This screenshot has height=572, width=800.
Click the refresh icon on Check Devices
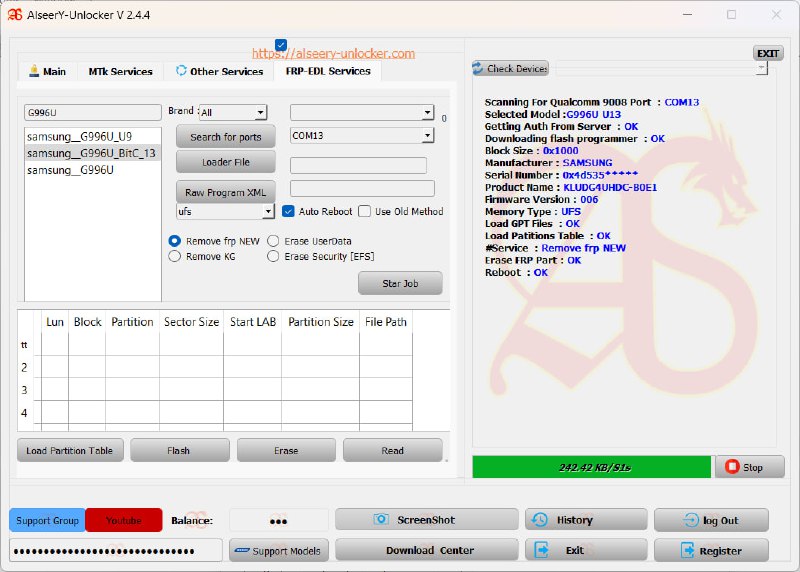tap(478, 68)
